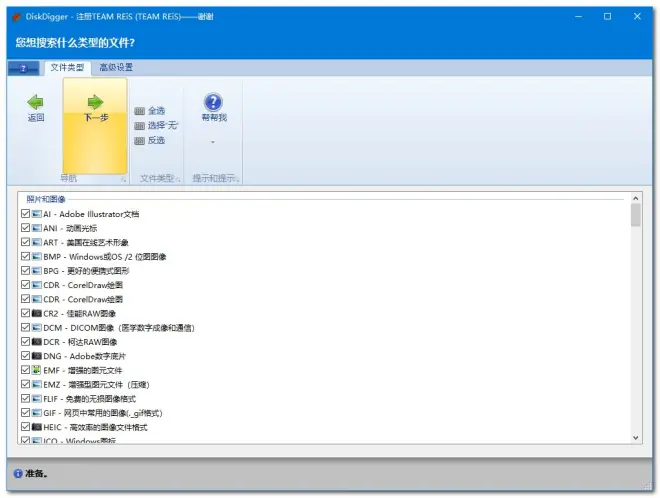The width and height of the screenshot is (660, 498).
Task: Click the info icon beside 准备 status
Action: coord(18,474)
